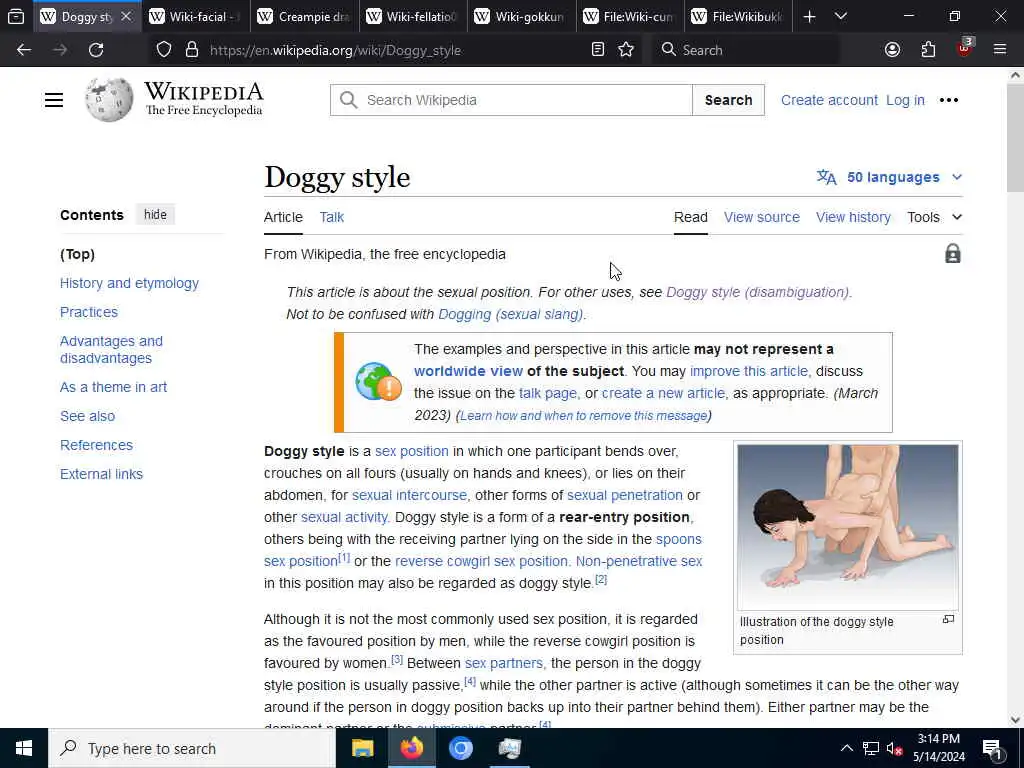Go back with the browser back arrow
The height and width of the screenshot is (768, 1024).
click(x=24, y=50)
